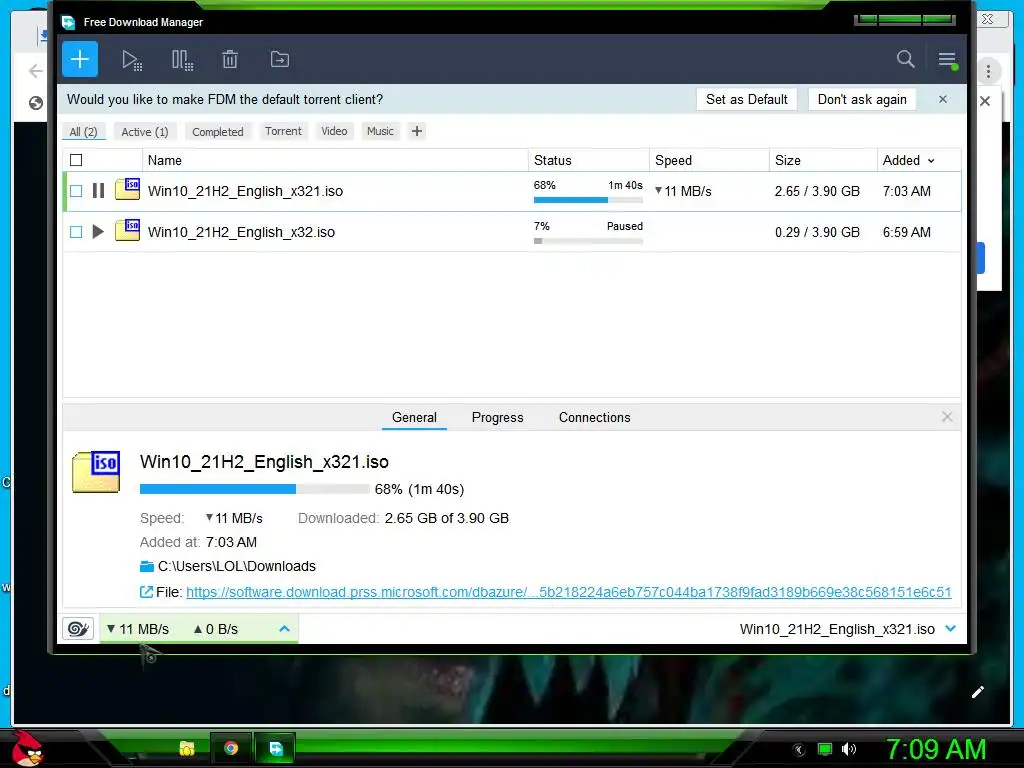Dismiss the default torrent client banner
The image size is (1024, 768).
pyautogui.click(x=942, y=99)
